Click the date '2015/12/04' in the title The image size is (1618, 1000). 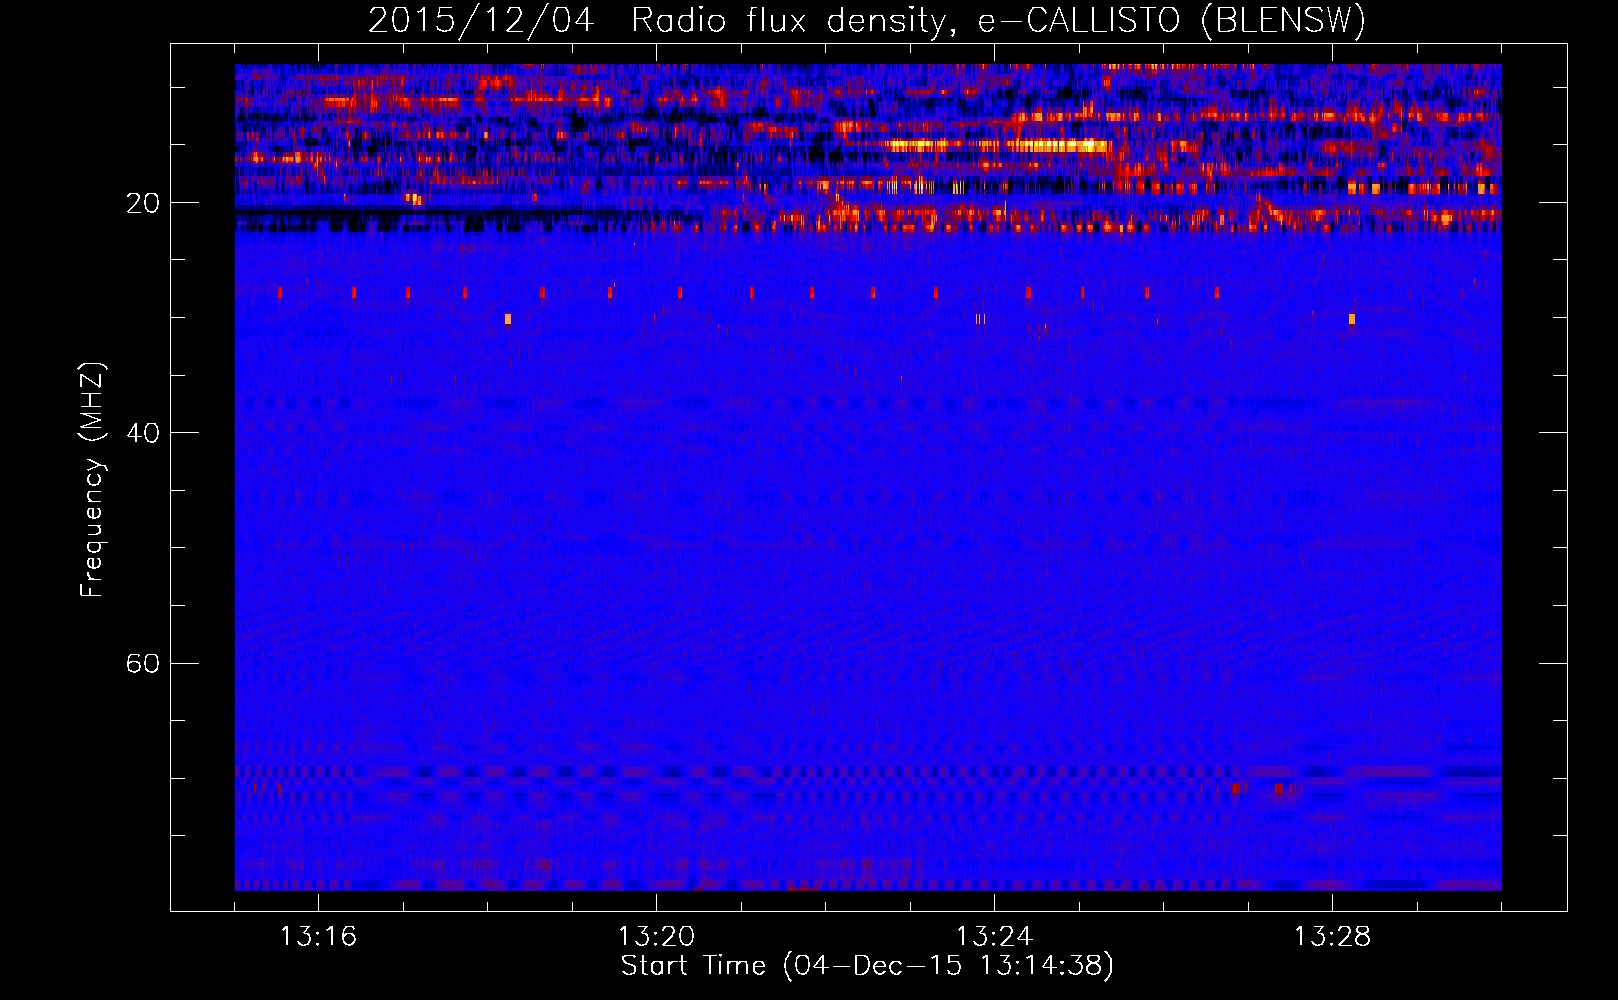point(481,20)
